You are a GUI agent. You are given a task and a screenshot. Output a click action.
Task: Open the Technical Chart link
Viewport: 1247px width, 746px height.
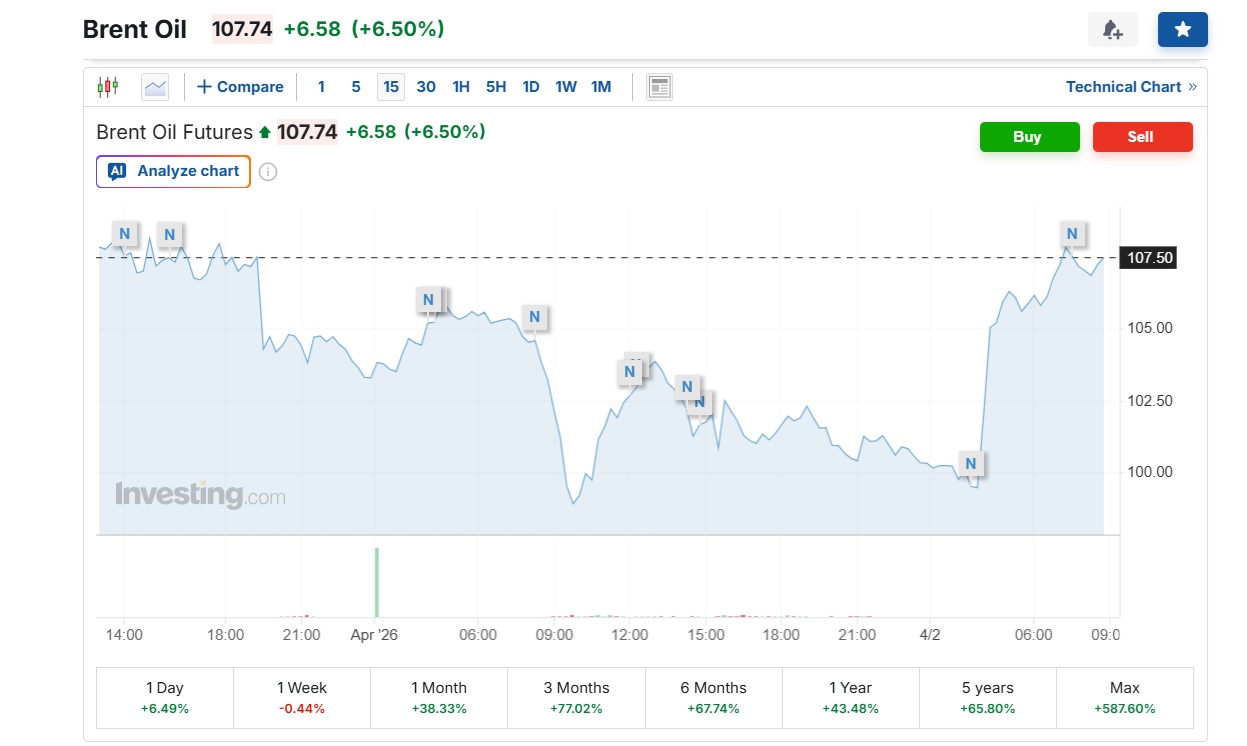point(1130,87)
